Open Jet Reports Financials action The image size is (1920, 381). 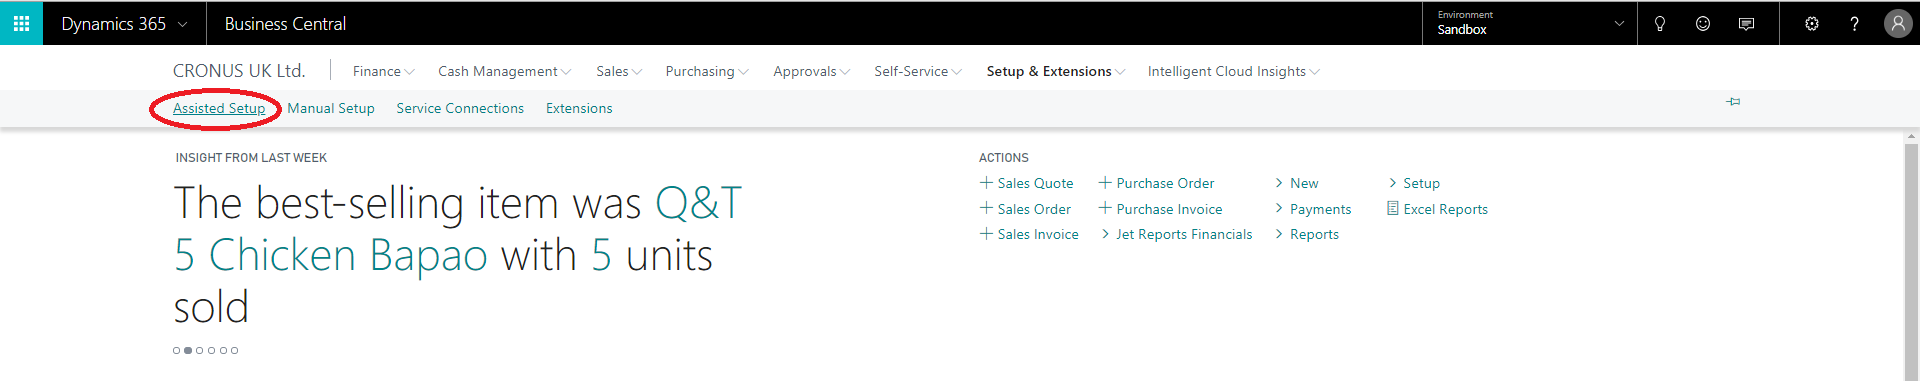[x=1176, y=234]
